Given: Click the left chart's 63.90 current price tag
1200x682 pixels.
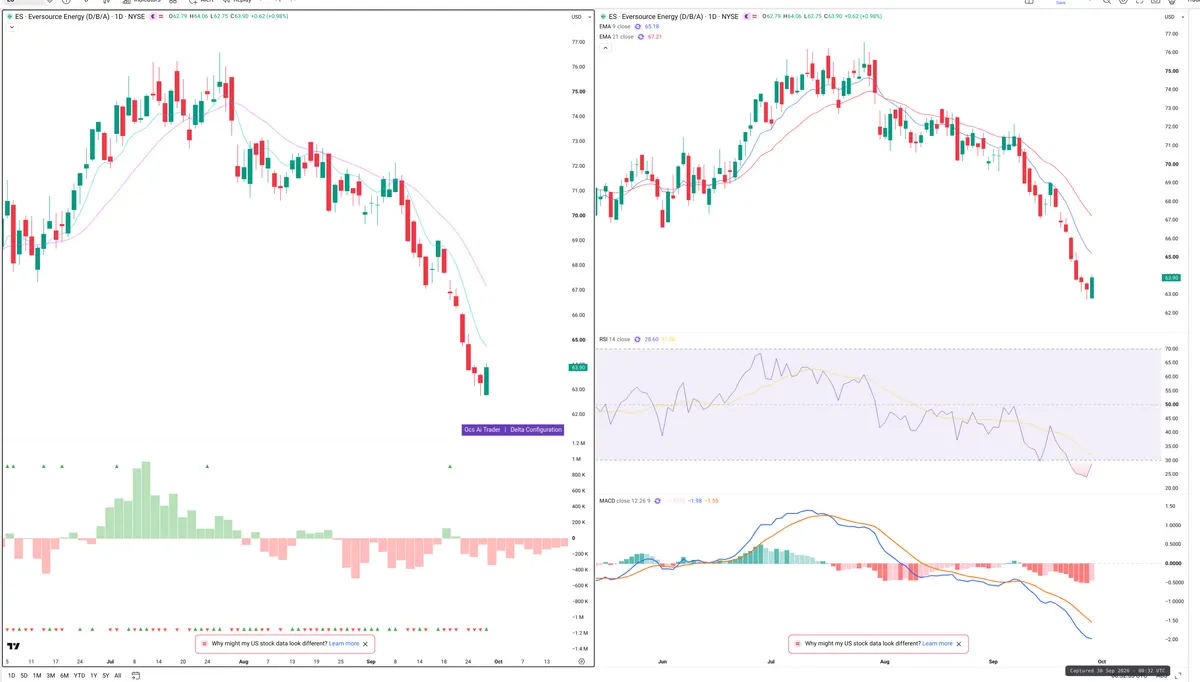Looking at the screenshot, I should click(577, 367).
